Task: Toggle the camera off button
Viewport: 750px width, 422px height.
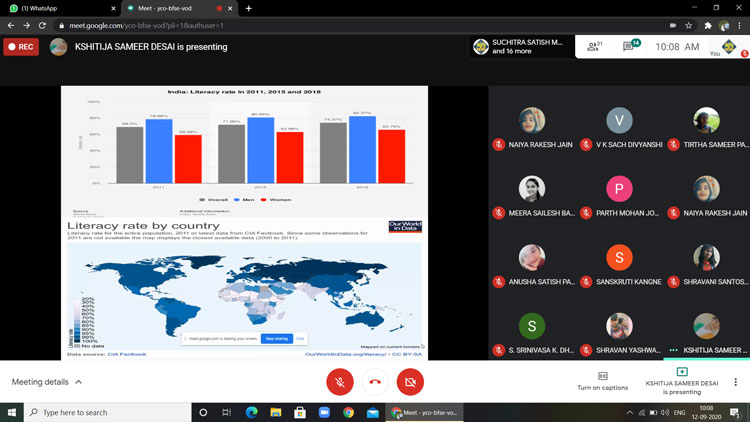Action: click(410, 382)
